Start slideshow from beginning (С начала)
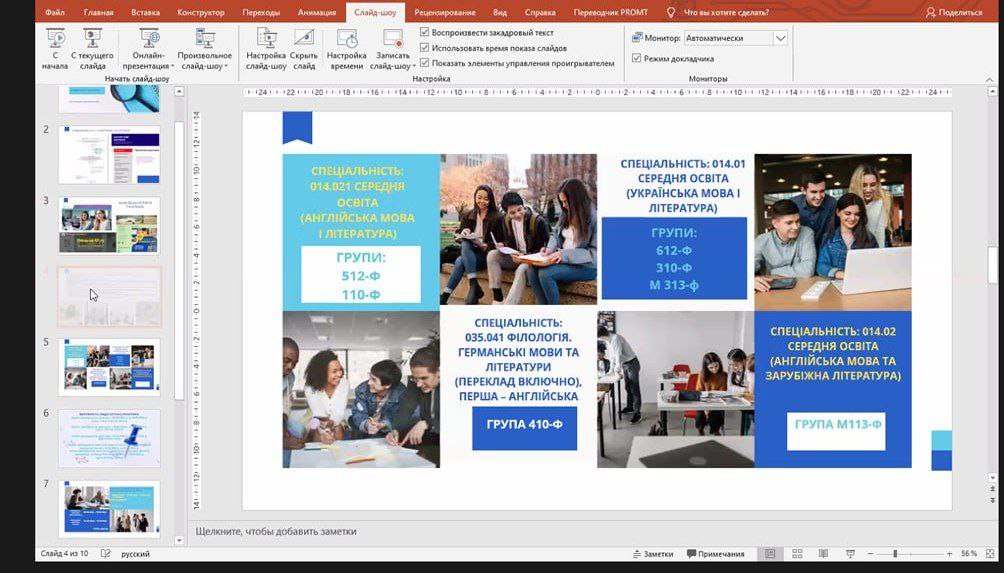This screenshot has height=573, width=1004. point(55,47)
